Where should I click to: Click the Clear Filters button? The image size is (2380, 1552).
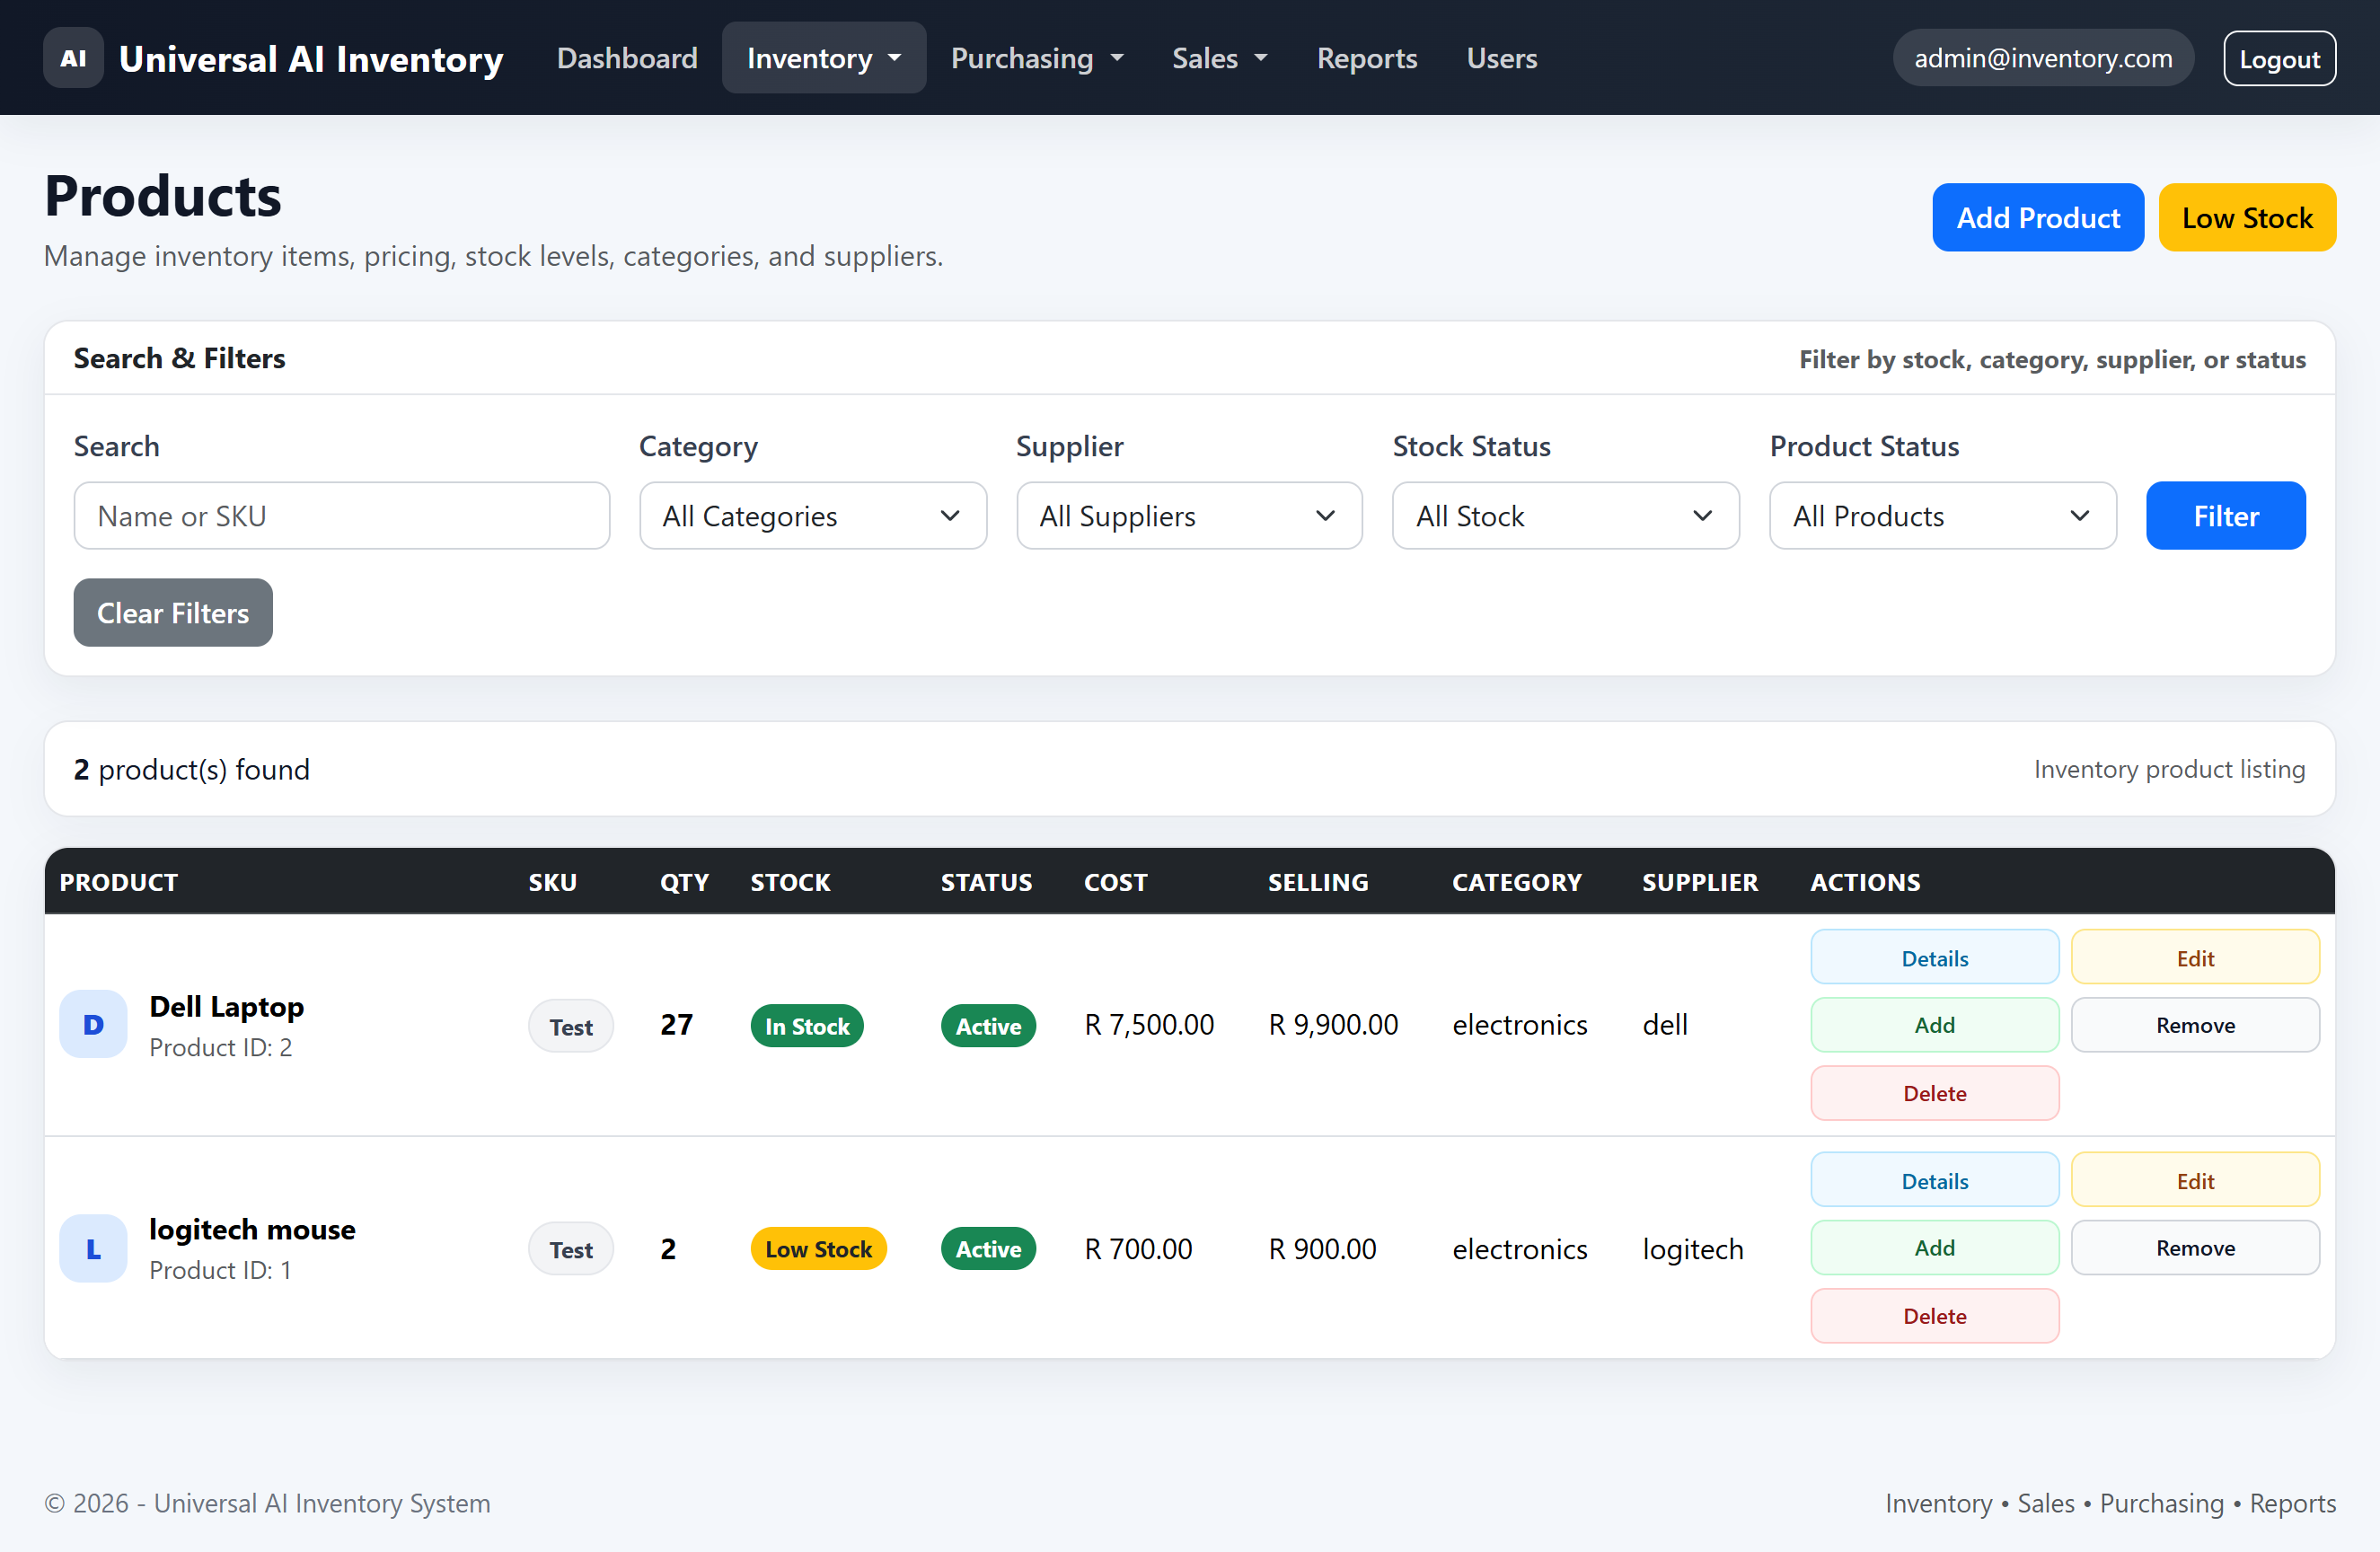173,613
